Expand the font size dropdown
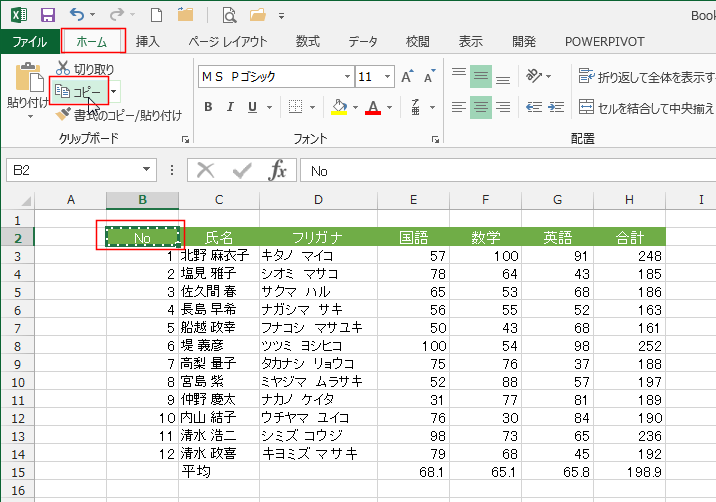Image resolution: width=716 pixels, height=502 pixels. (x=386, y=77)
